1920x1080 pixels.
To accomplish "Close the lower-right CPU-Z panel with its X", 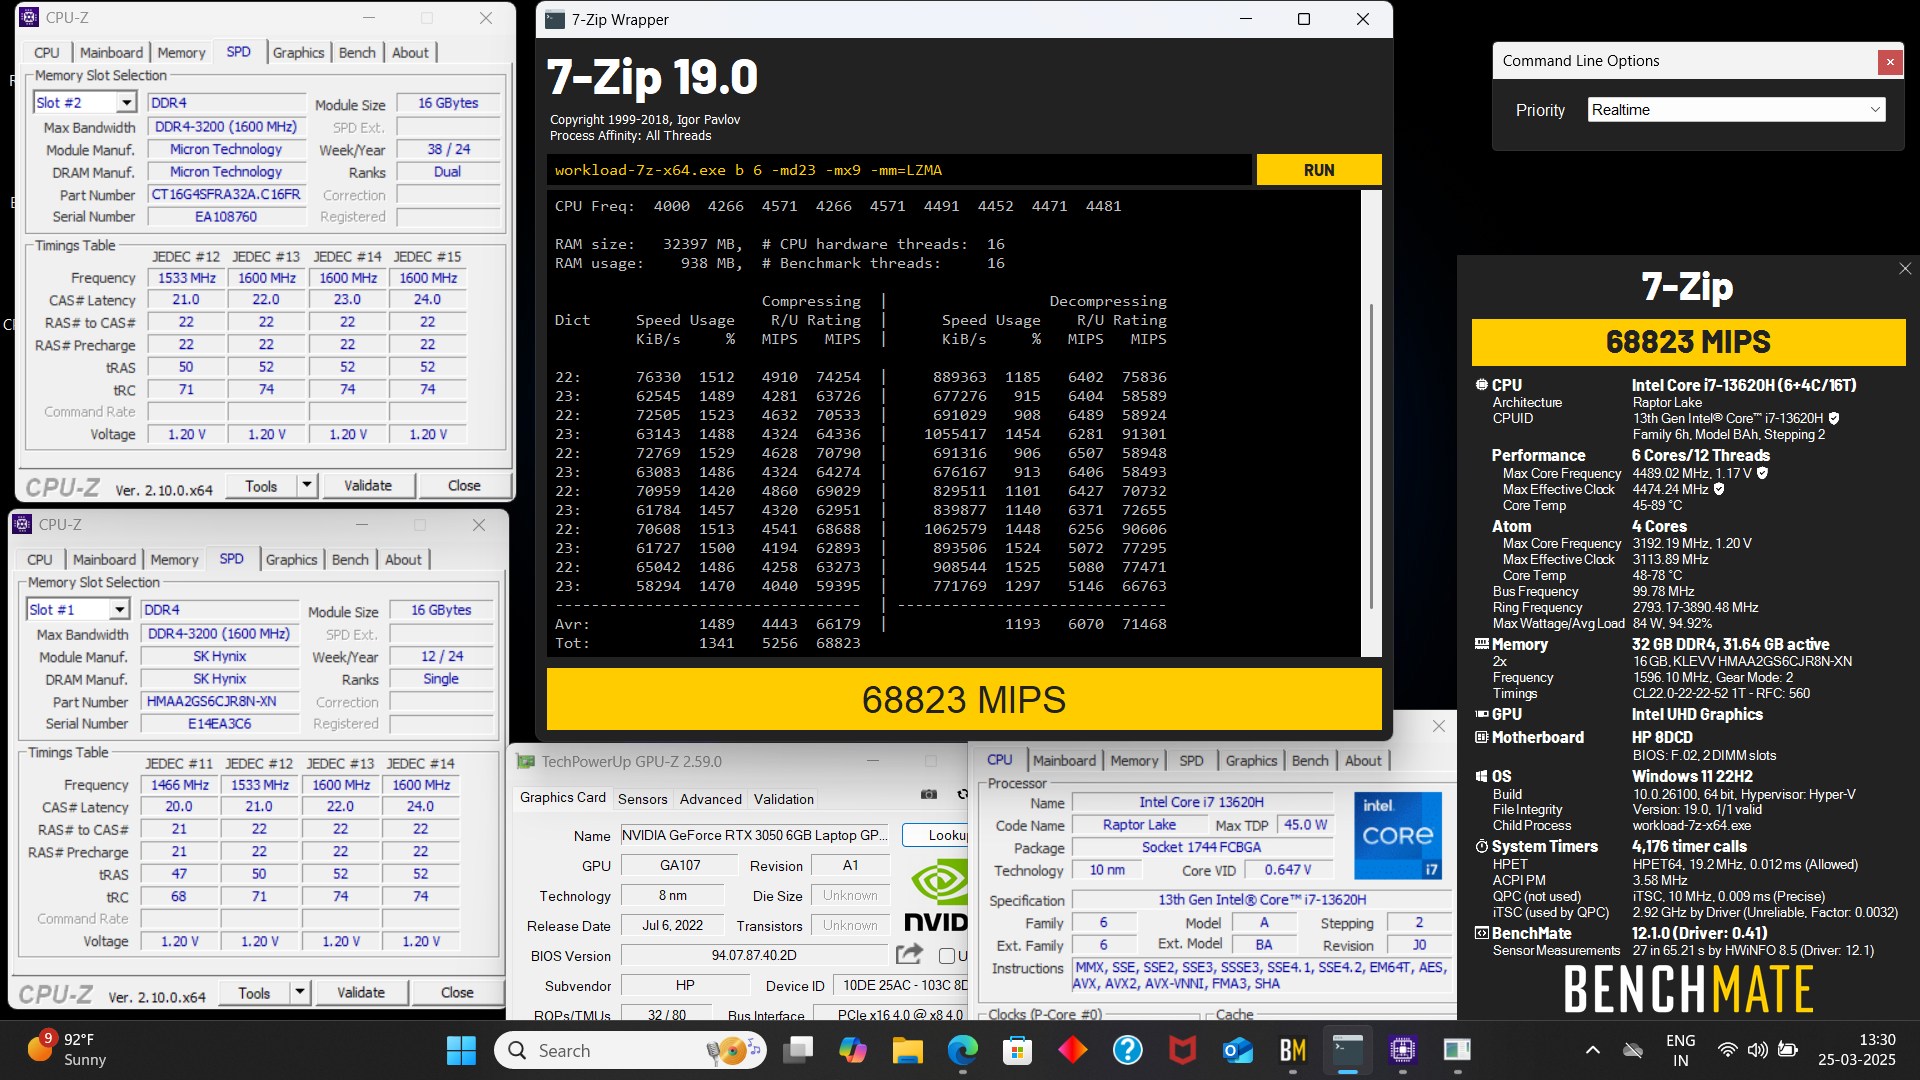I will click(1438, 726).
